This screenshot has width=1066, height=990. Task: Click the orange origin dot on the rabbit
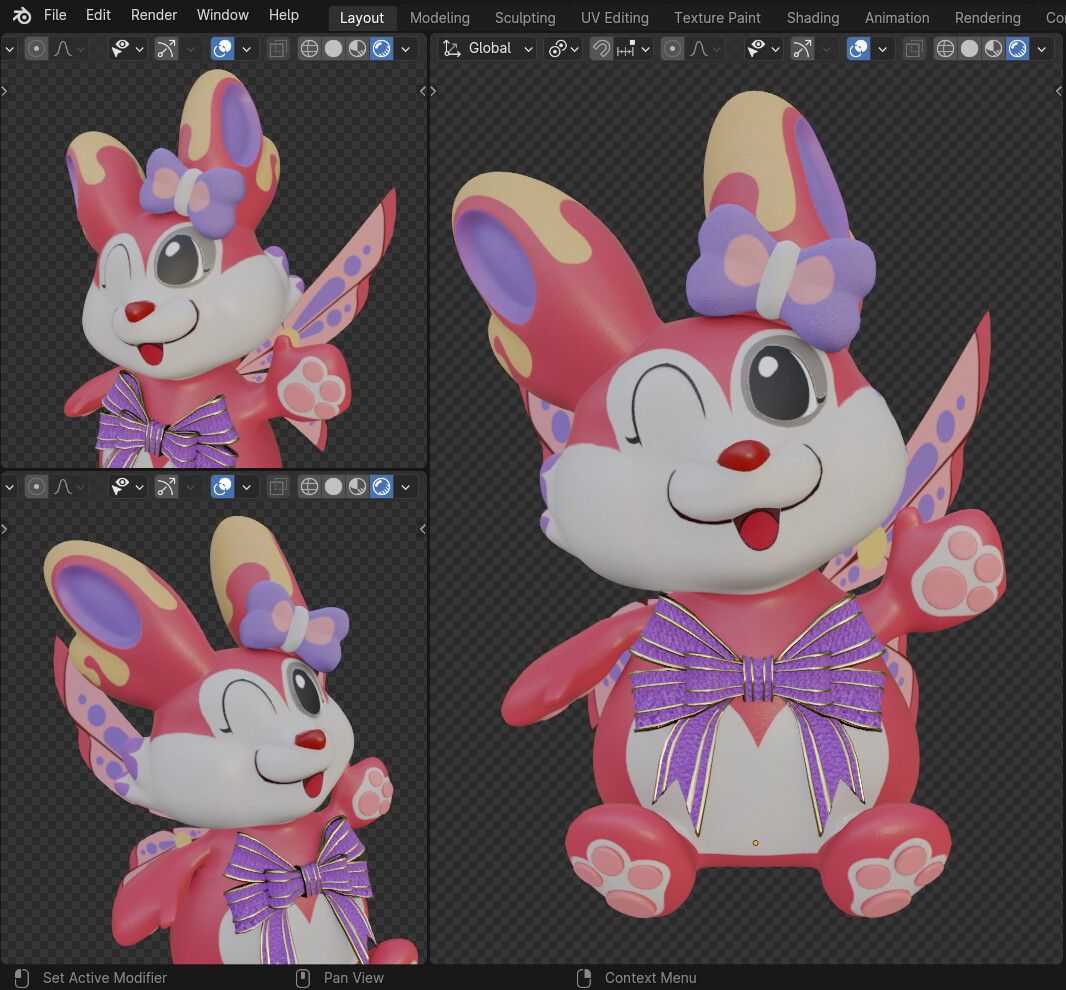point(754,843)
